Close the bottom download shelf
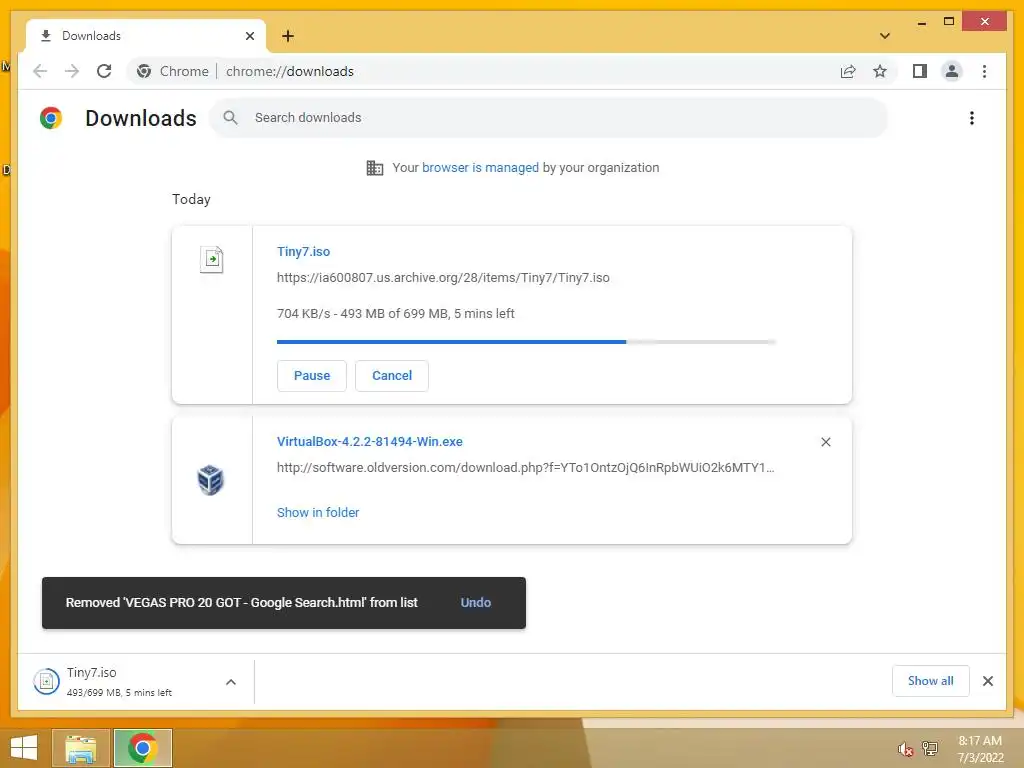Screen dimensions: 1024x768 click(x=987, y=681)
